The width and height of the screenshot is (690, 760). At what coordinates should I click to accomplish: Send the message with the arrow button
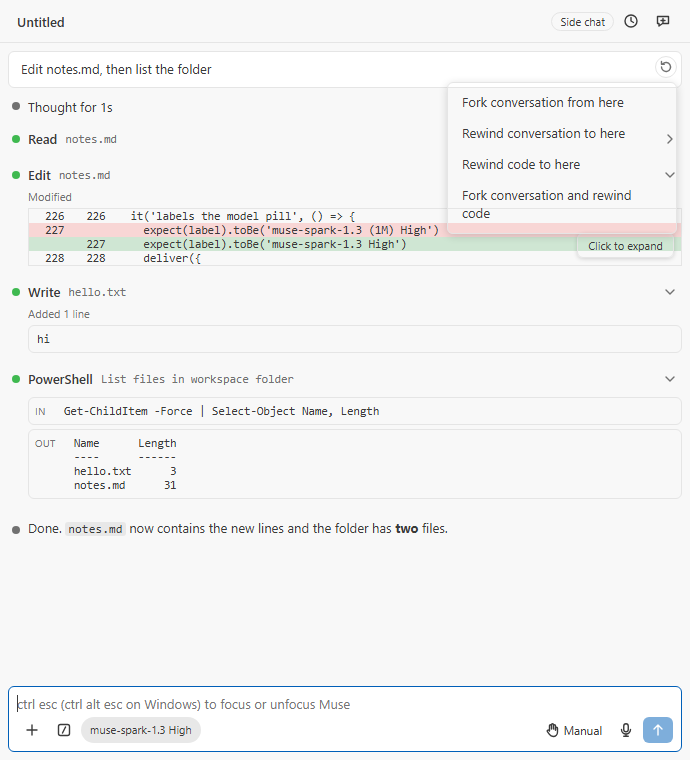[x=658, y=730]
